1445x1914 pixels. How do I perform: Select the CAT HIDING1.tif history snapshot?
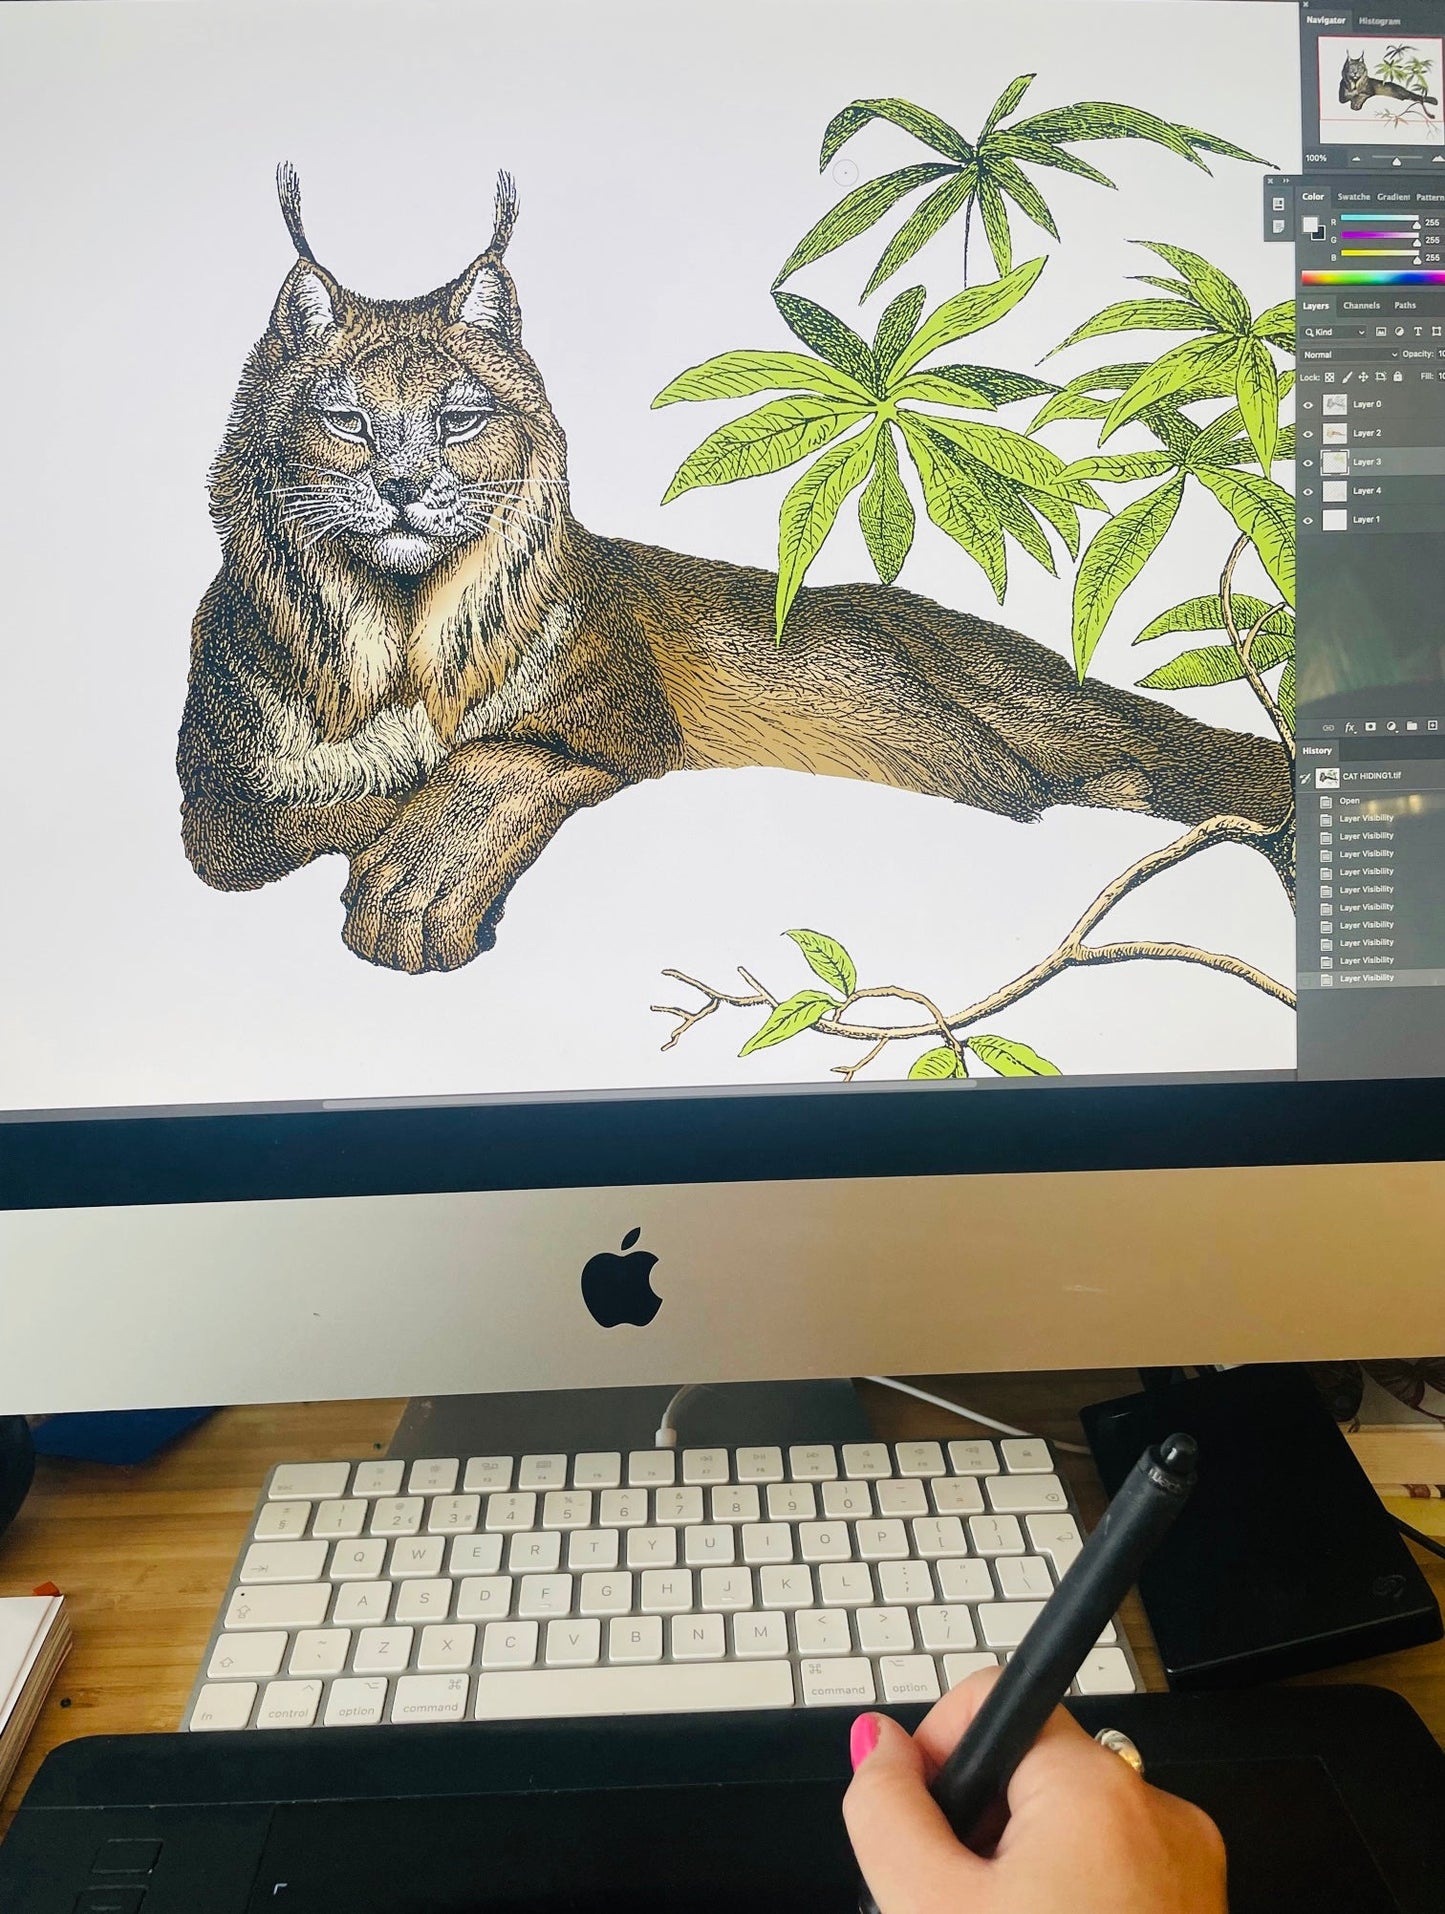coord(1371,777)
